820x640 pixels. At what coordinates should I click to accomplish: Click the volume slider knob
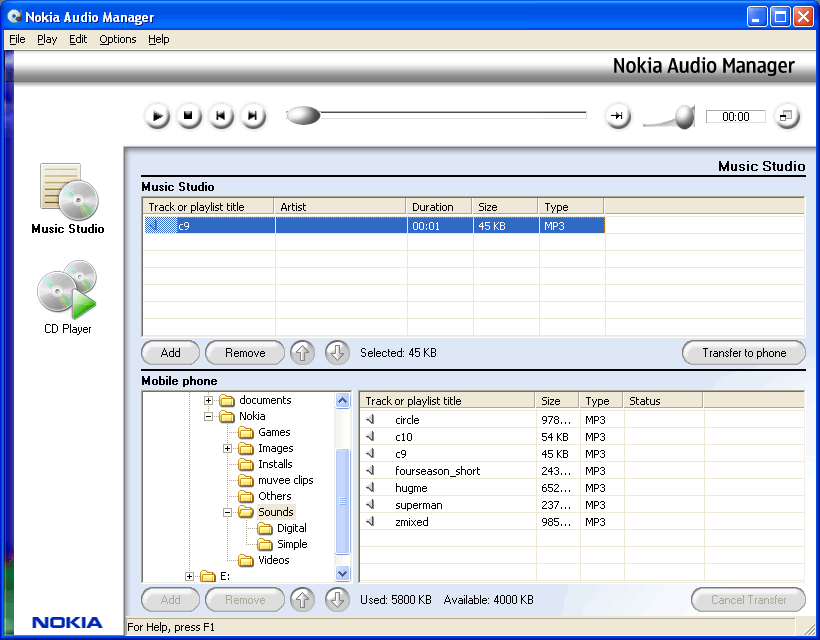click(684, 117)
